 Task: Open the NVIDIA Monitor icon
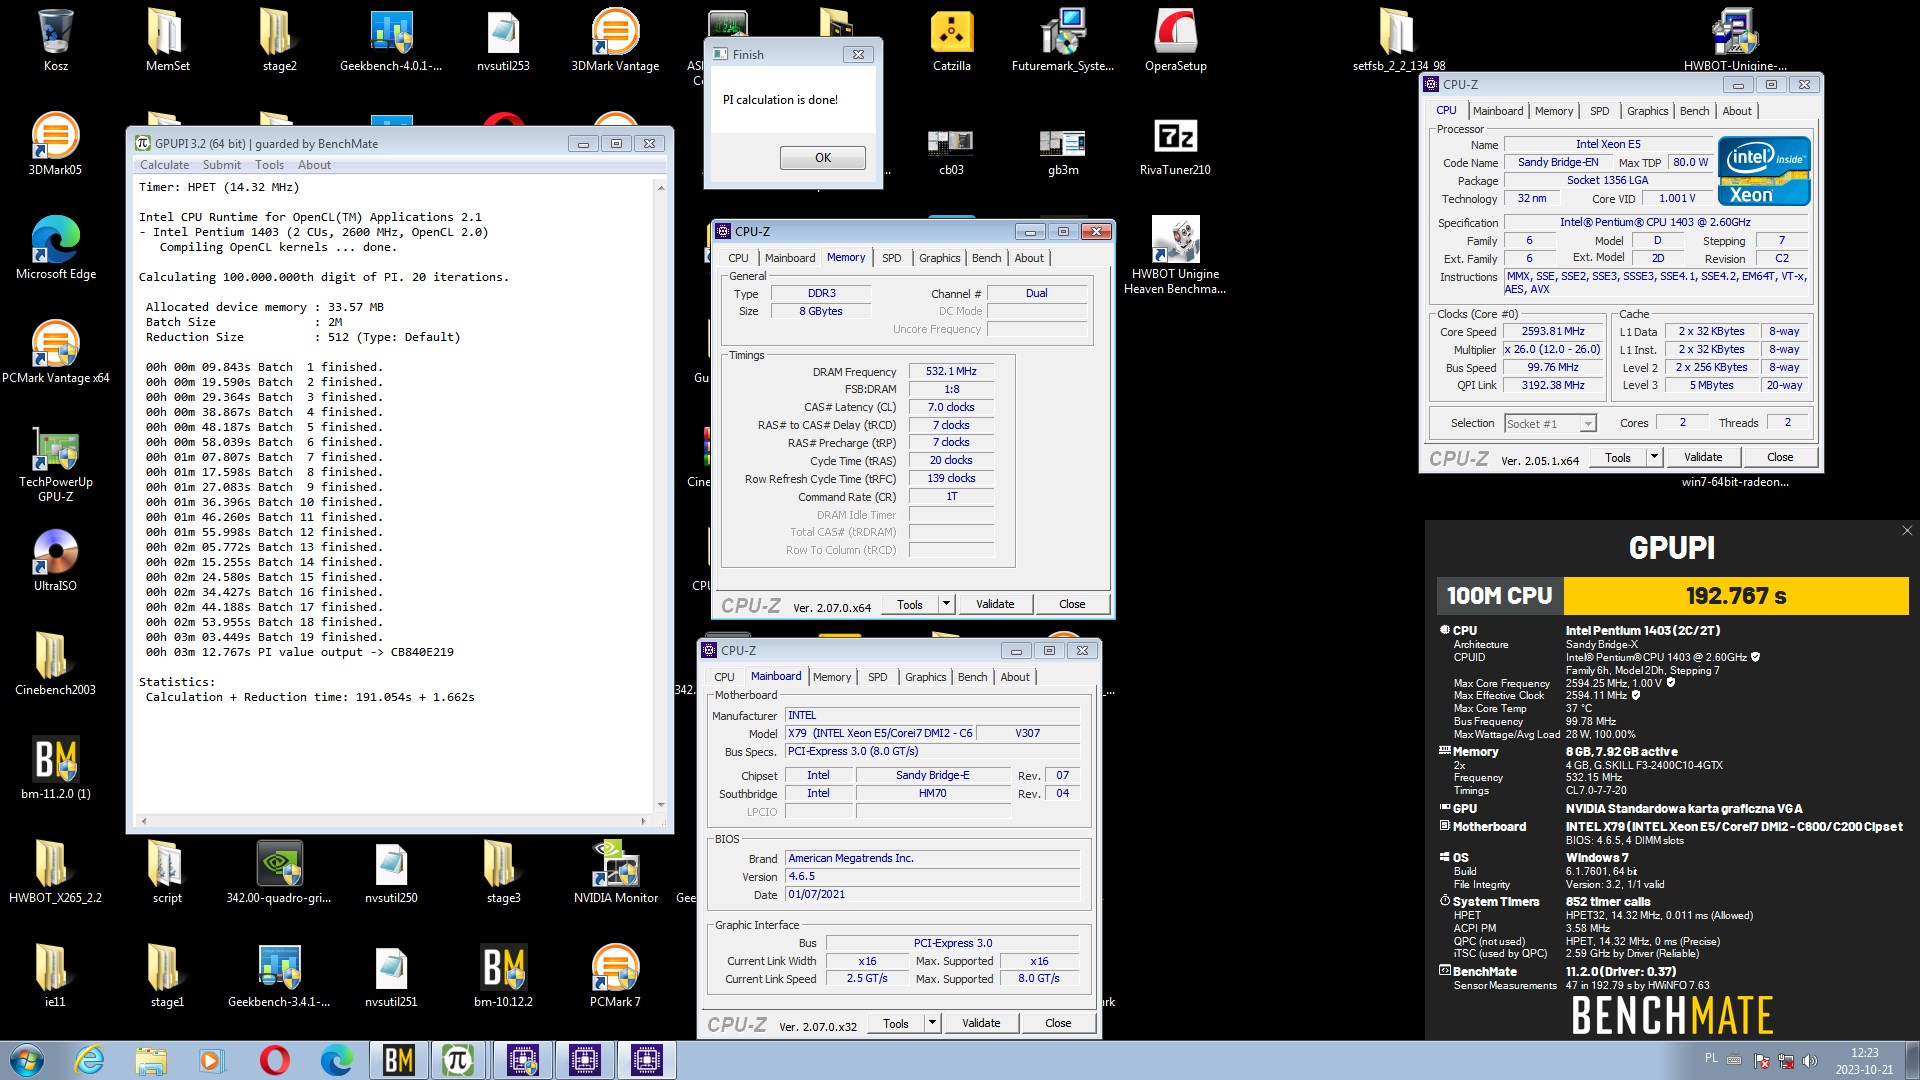(x=615, y=872)
